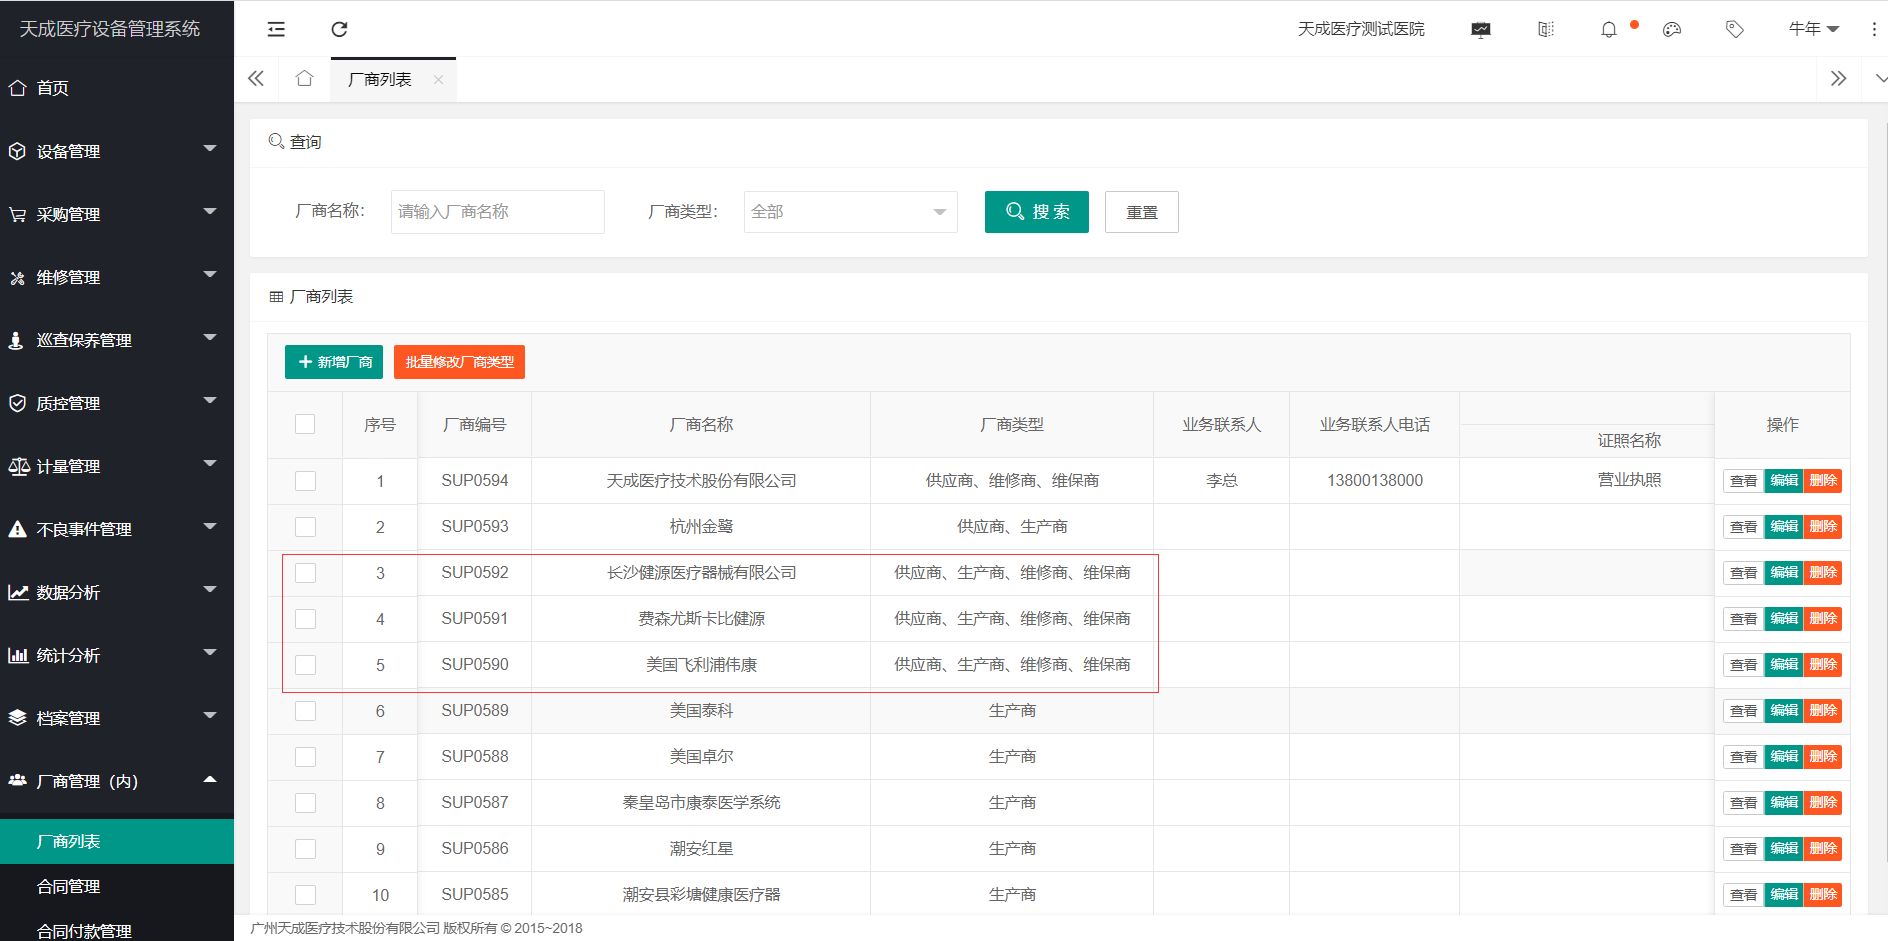The width and height of the screenshot is (1888, 941).
Task: Check the row for SUP0593
Action: (x=305, y=527)
